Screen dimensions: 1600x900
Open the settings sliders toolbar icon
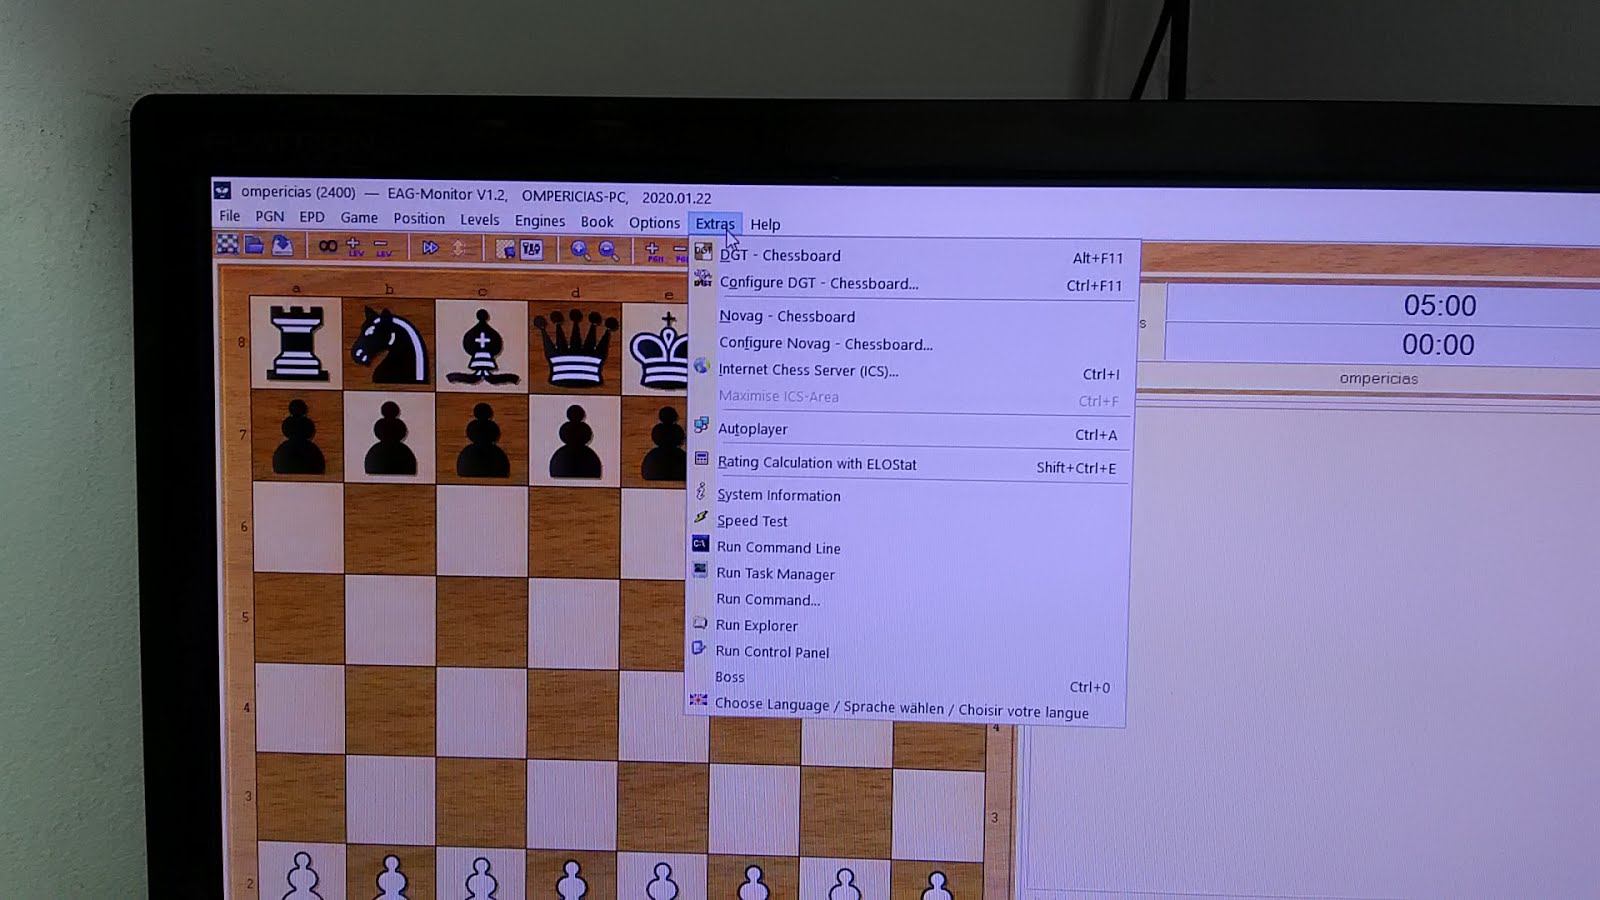[532, 249]
